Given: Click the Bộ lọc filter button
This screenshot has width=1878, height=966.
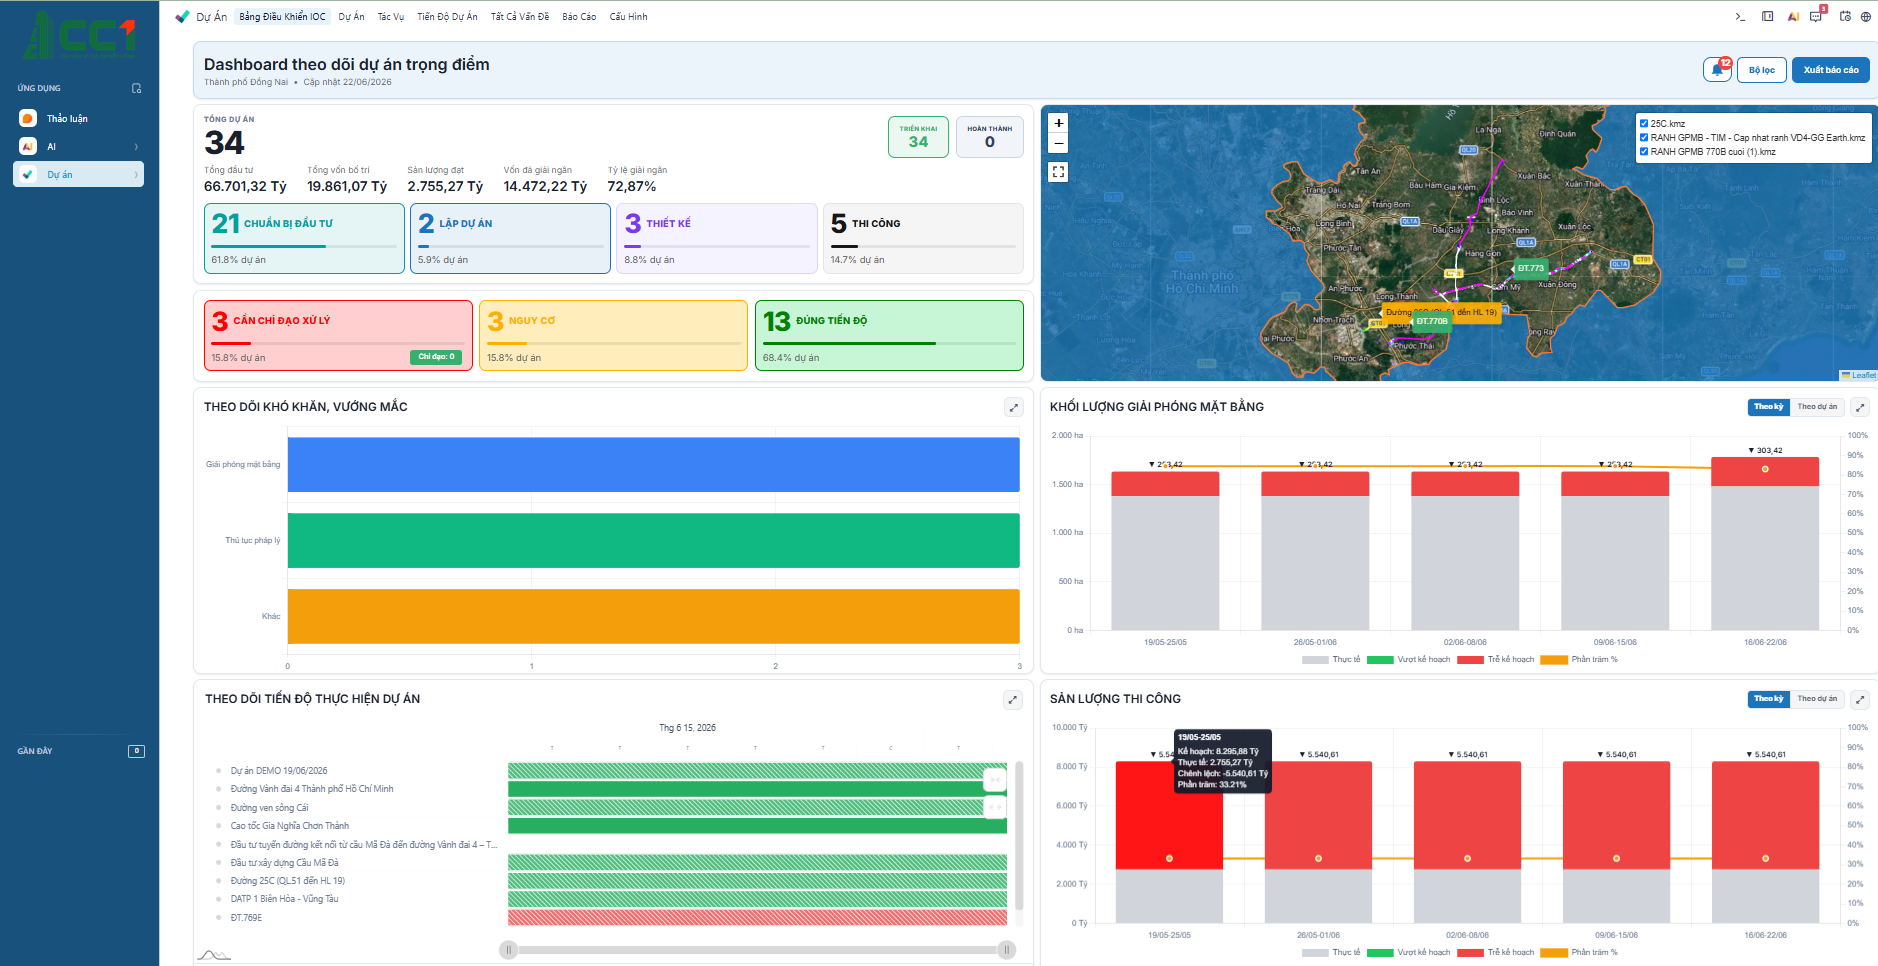Looking at the screenshot, I should click(1761, 70).
